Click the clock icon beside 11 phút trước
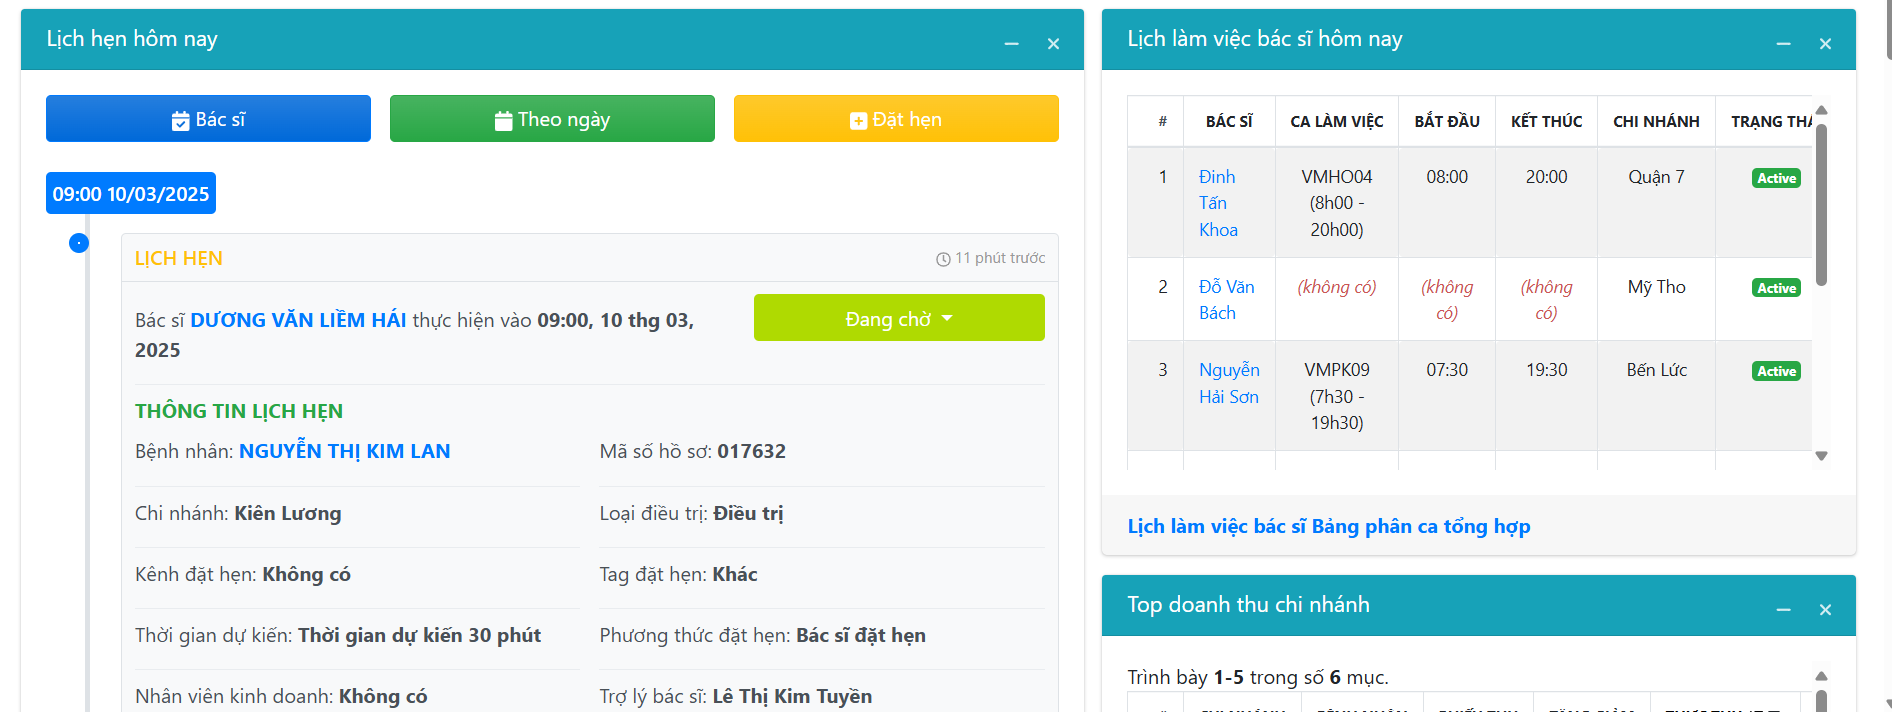Screen dimensions: 1892x712 (943, 259)
